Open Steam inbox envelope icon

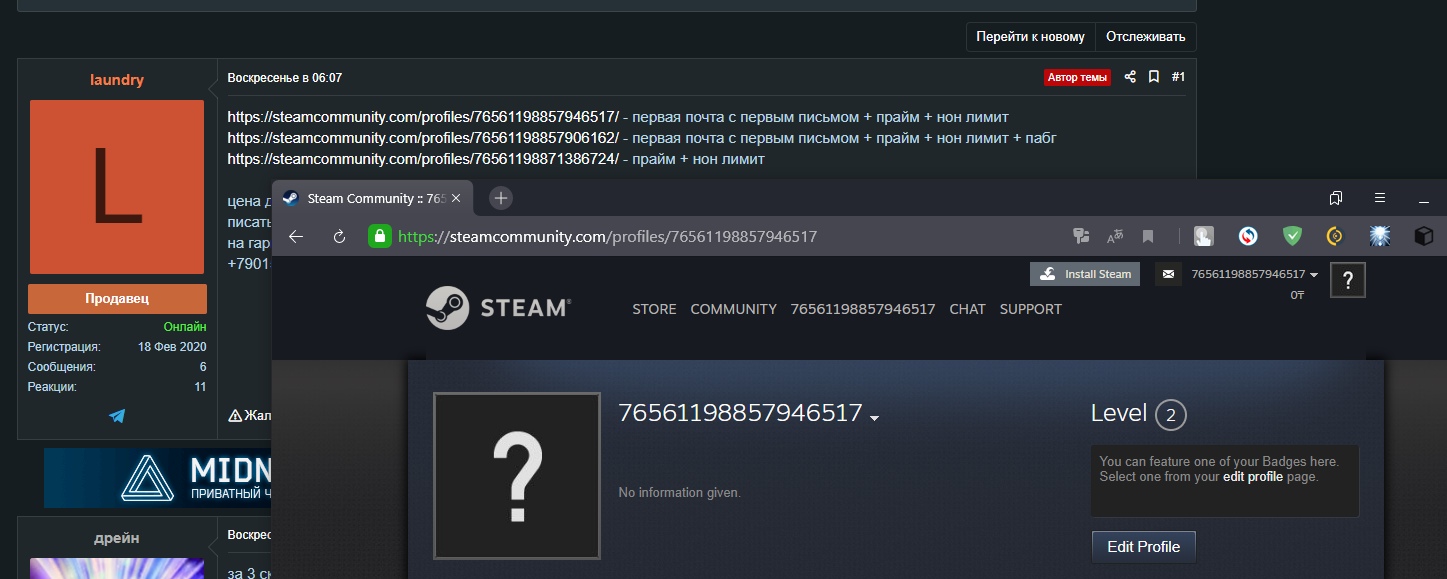click(1167, 274)
